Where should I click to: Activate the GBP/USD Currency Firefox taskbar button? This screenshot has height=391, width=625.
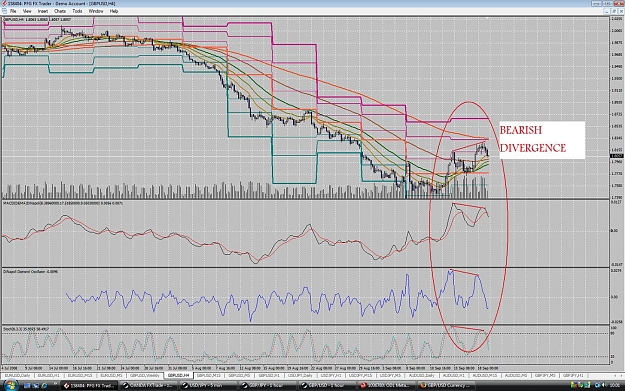(446, 385)
